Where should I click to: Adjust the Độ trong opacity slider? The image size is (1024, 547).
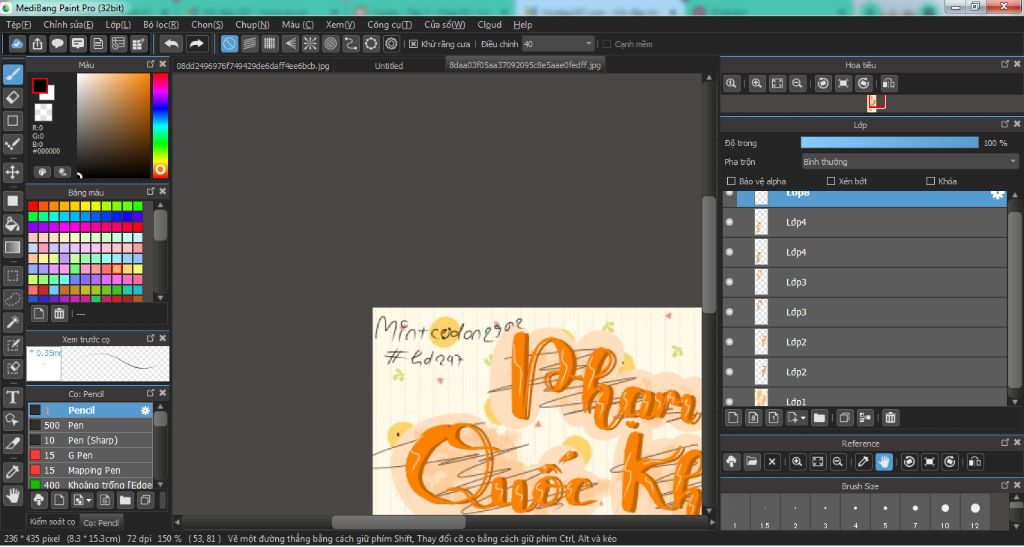(889, 143)
